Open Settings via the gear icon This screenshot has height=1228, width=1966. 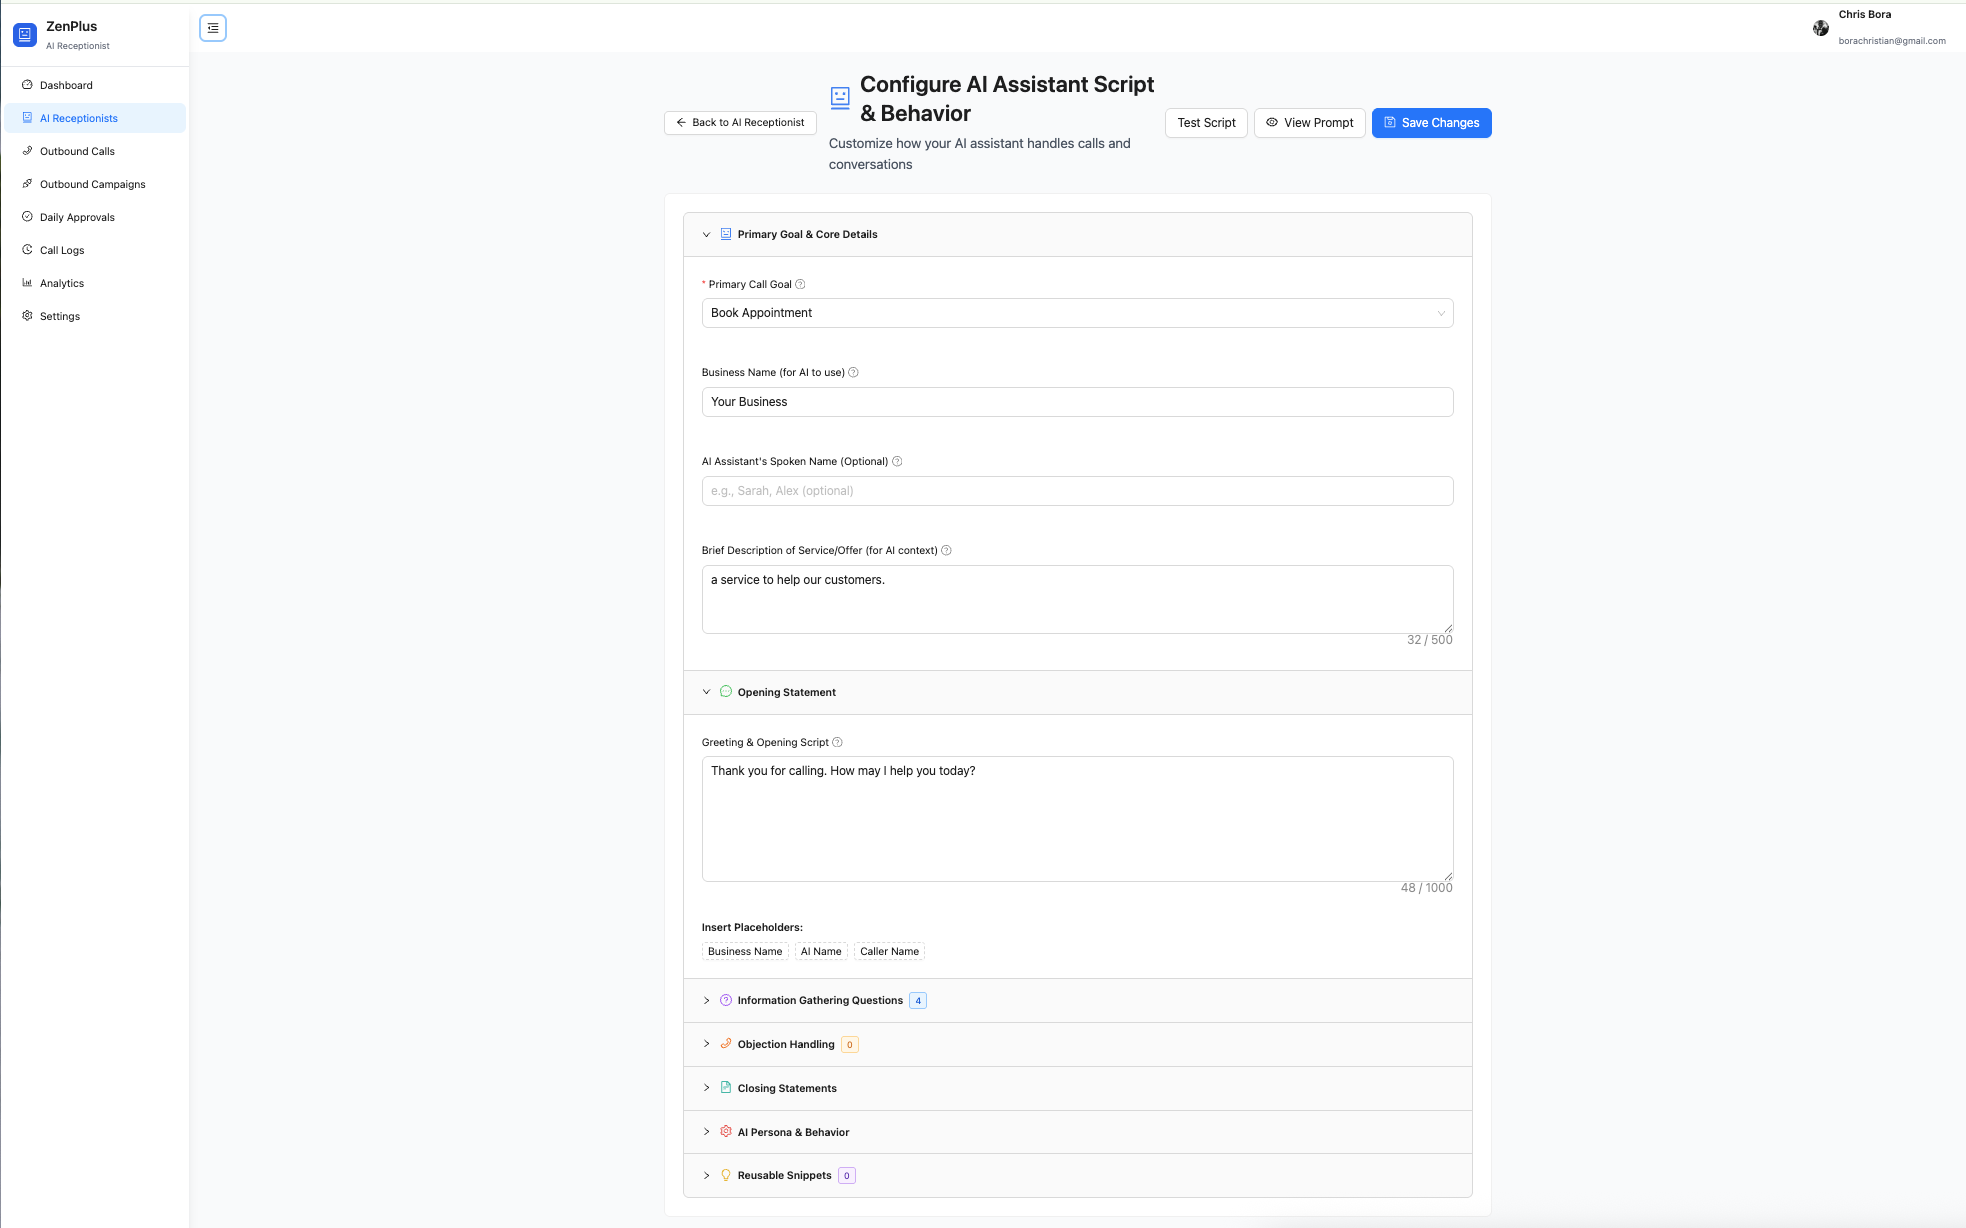27,315
